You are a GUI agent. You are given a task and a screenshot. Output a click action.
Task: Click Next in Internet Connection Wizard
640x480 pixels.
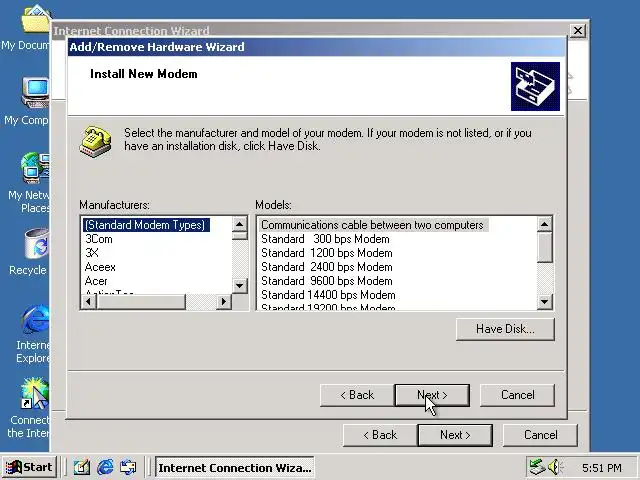coord(455,435)
